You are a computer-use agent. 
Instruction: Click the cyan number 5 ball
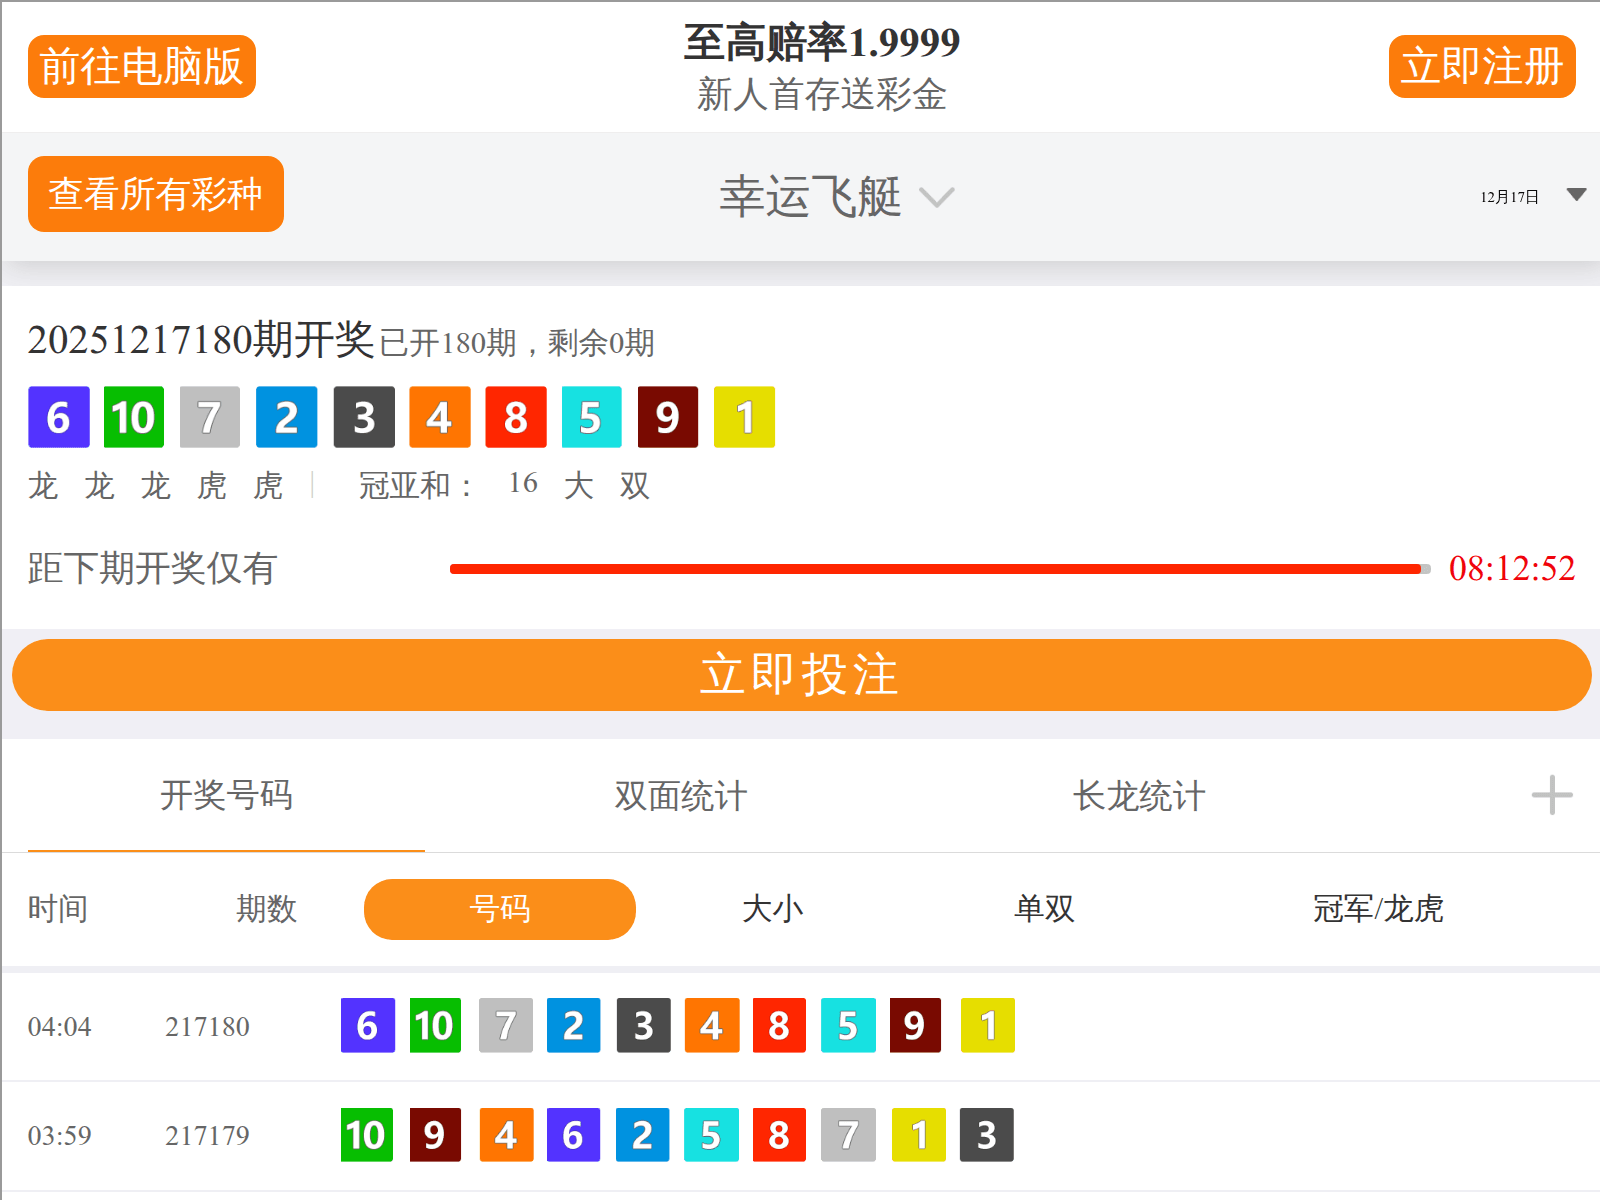[x=590, y=418]
